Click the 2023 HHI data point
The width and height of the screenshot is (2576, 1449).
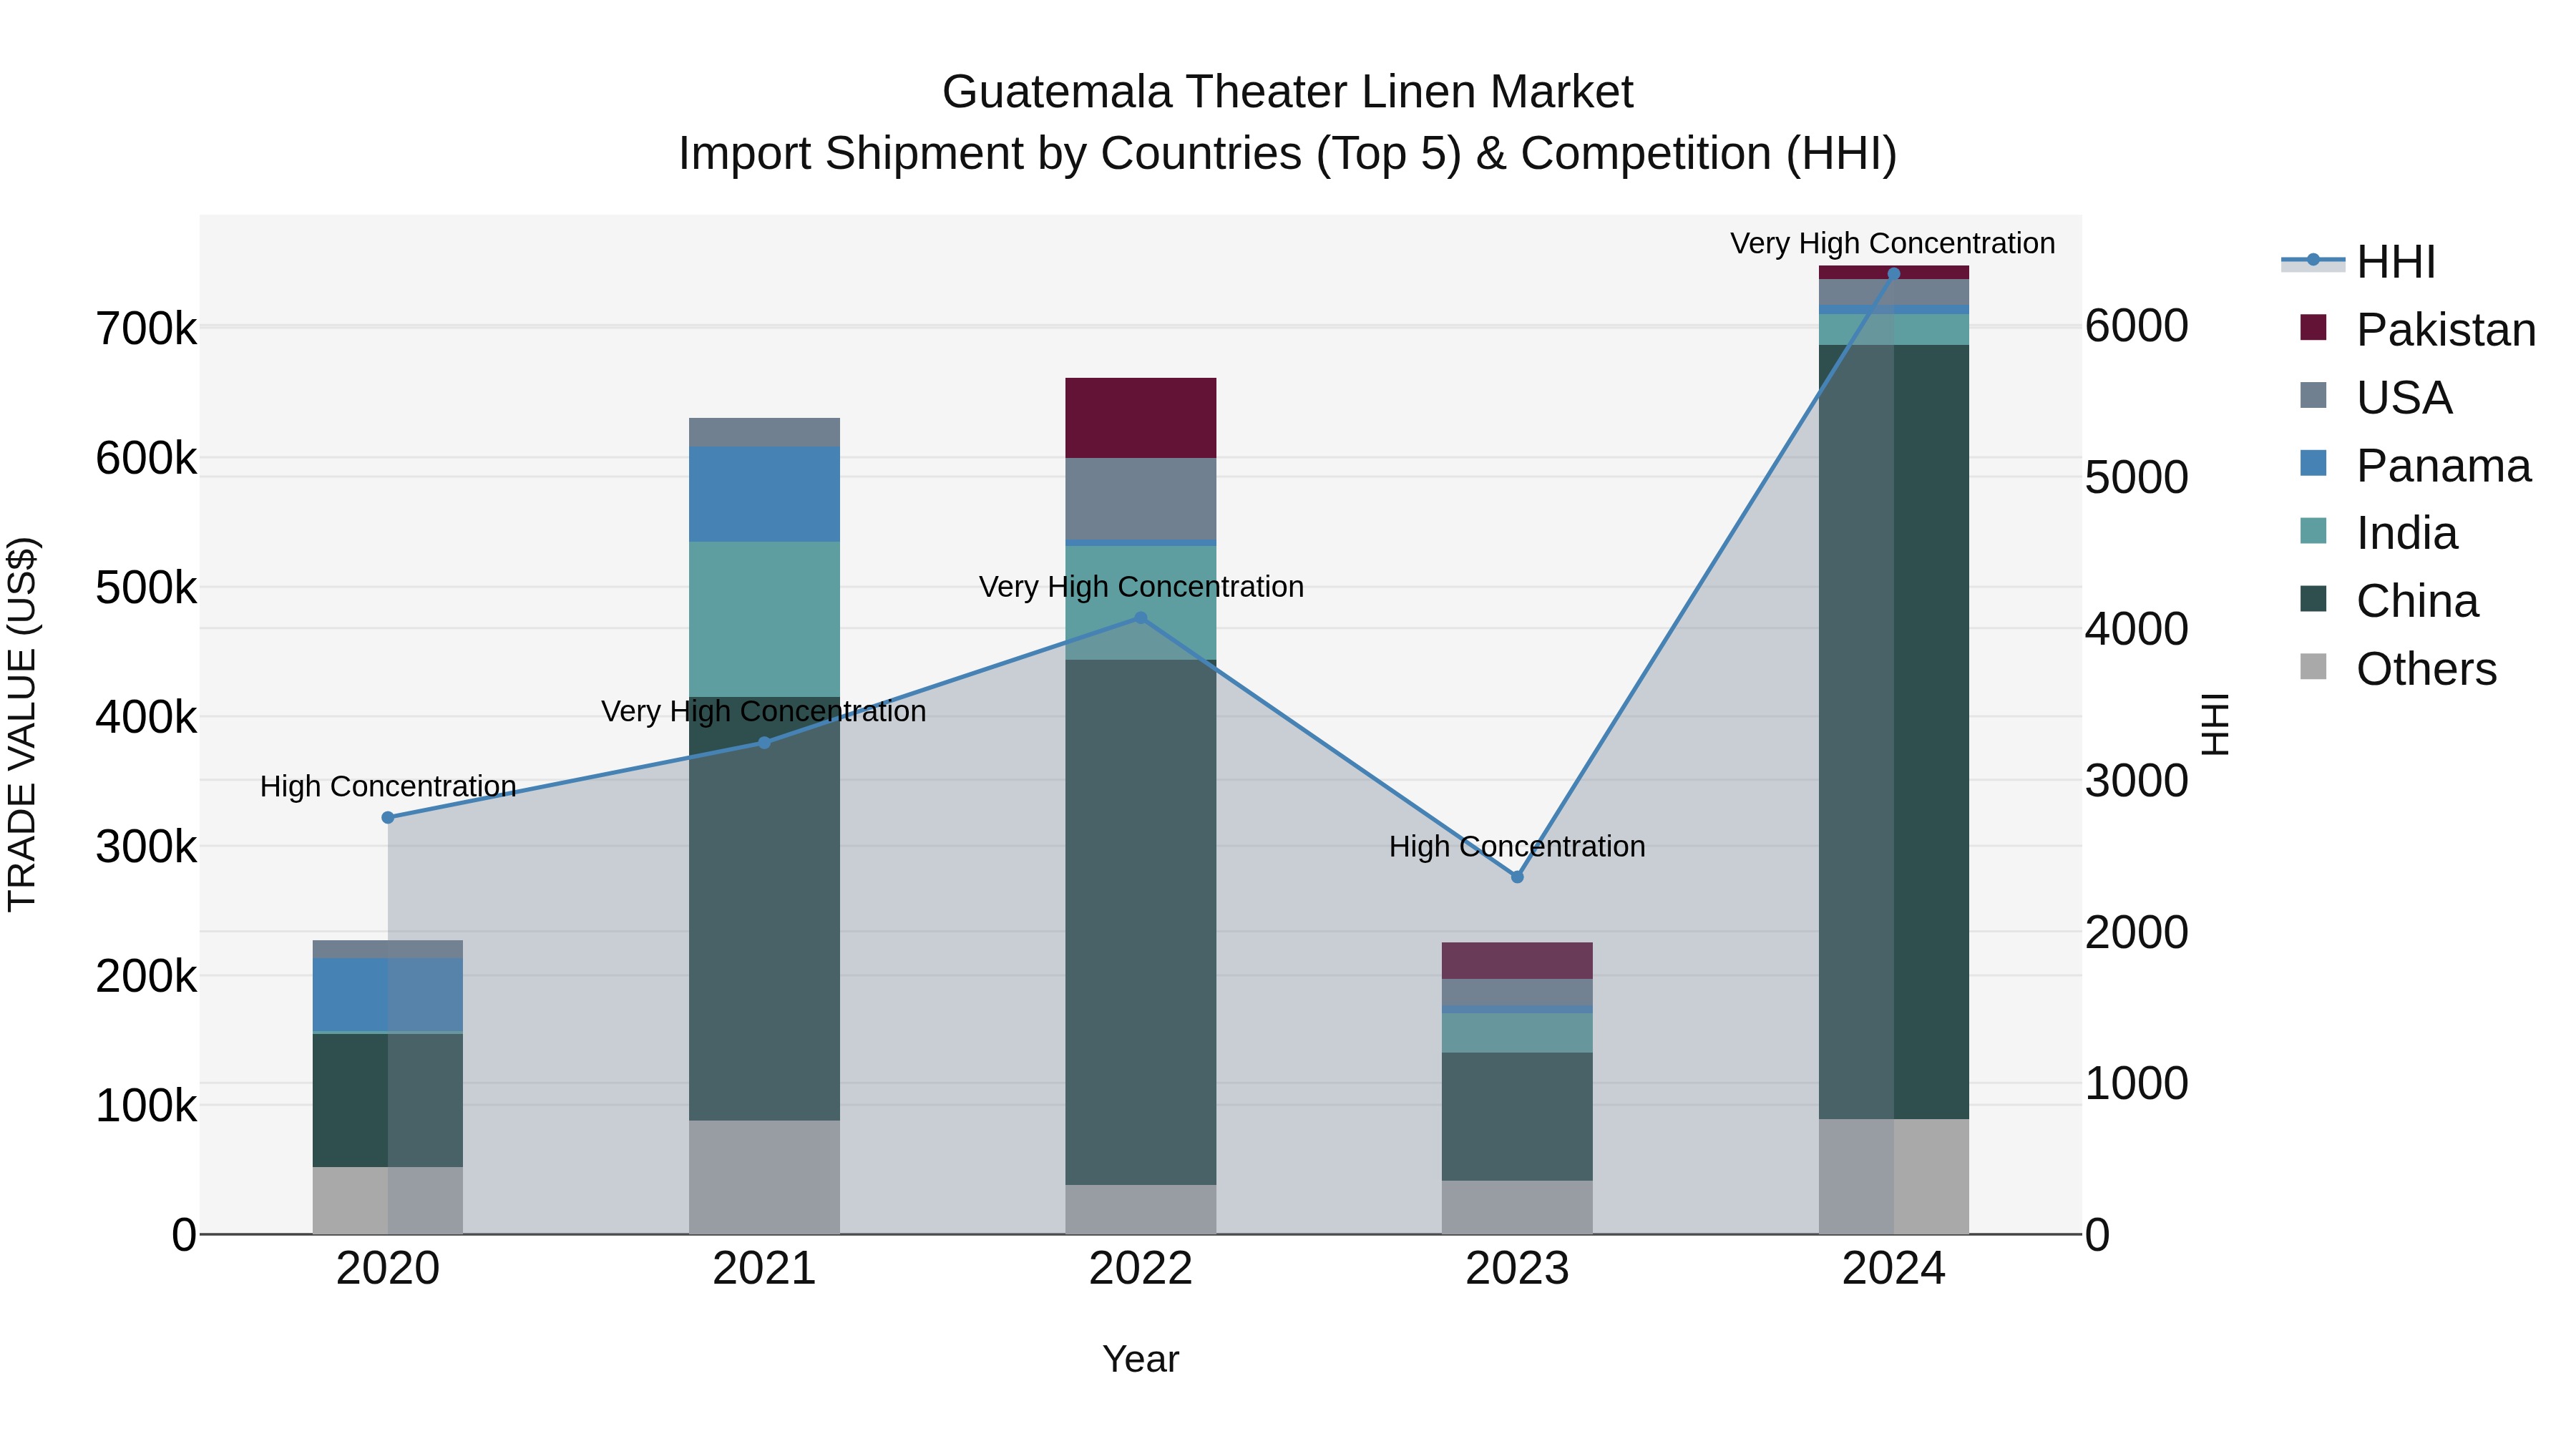[1517, 877]
